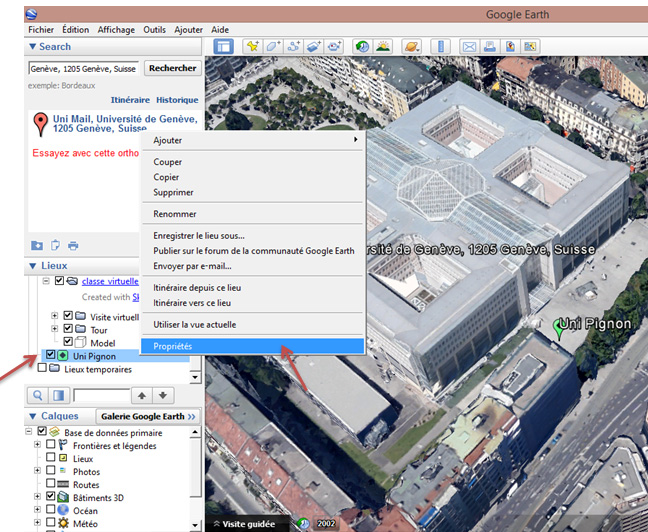Add an image overlay from the toolbar
The height and width of the screenshot is (532, 648).
(x=314, y=47)
